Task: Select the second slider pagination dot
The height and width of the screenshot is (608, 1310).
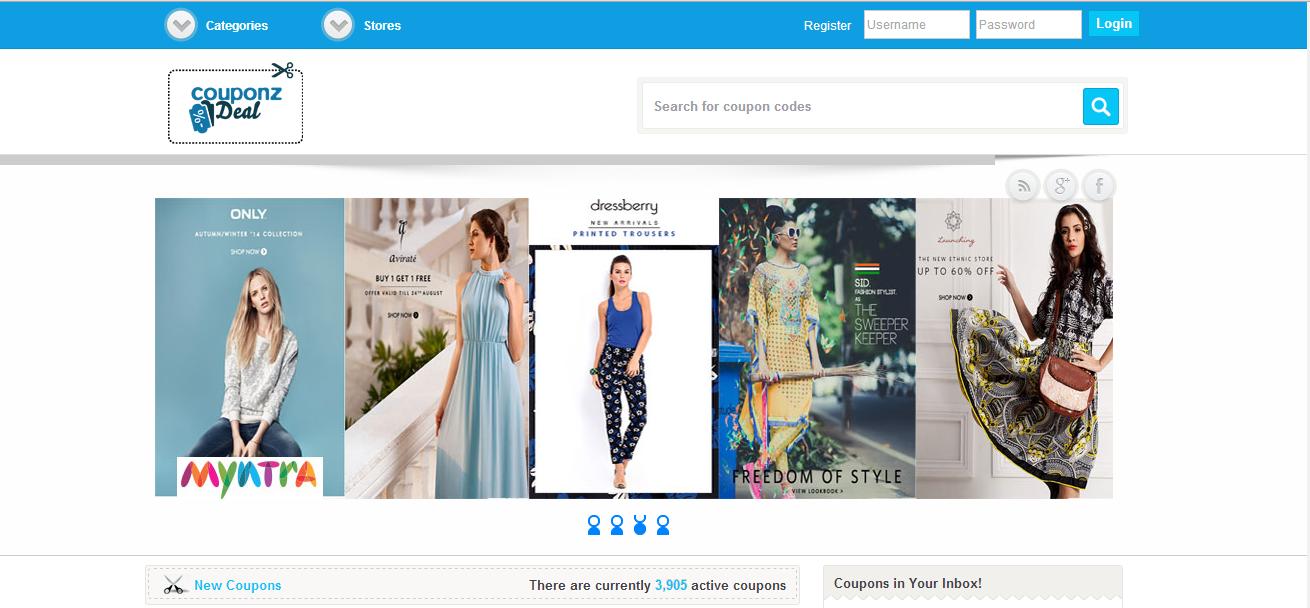Action: click(617, 525)
